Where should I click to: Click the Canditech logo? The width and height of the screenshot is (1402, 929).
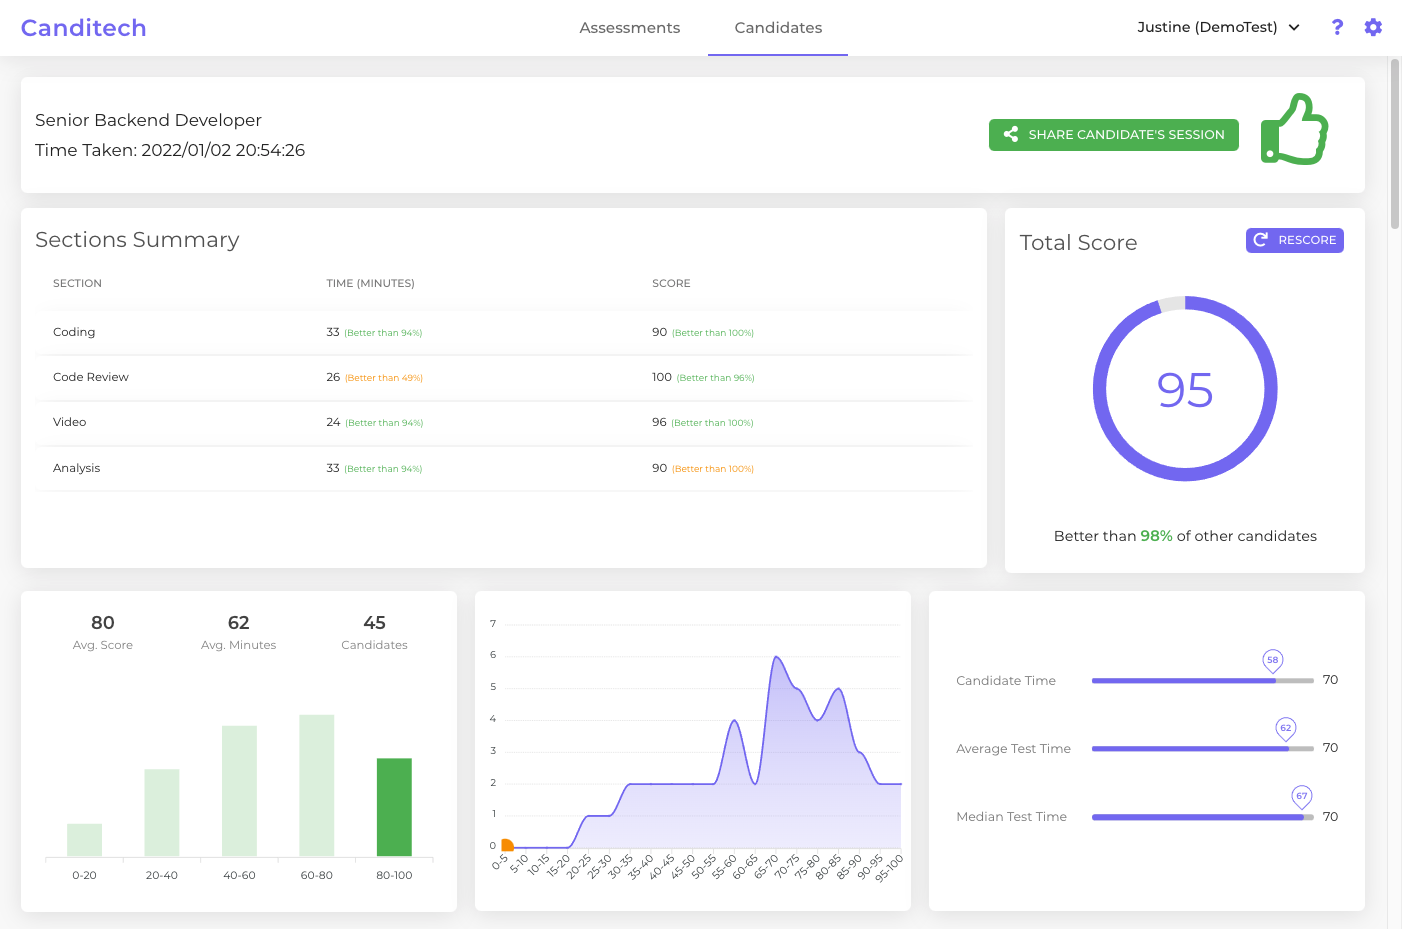click(x=83, y=27)
